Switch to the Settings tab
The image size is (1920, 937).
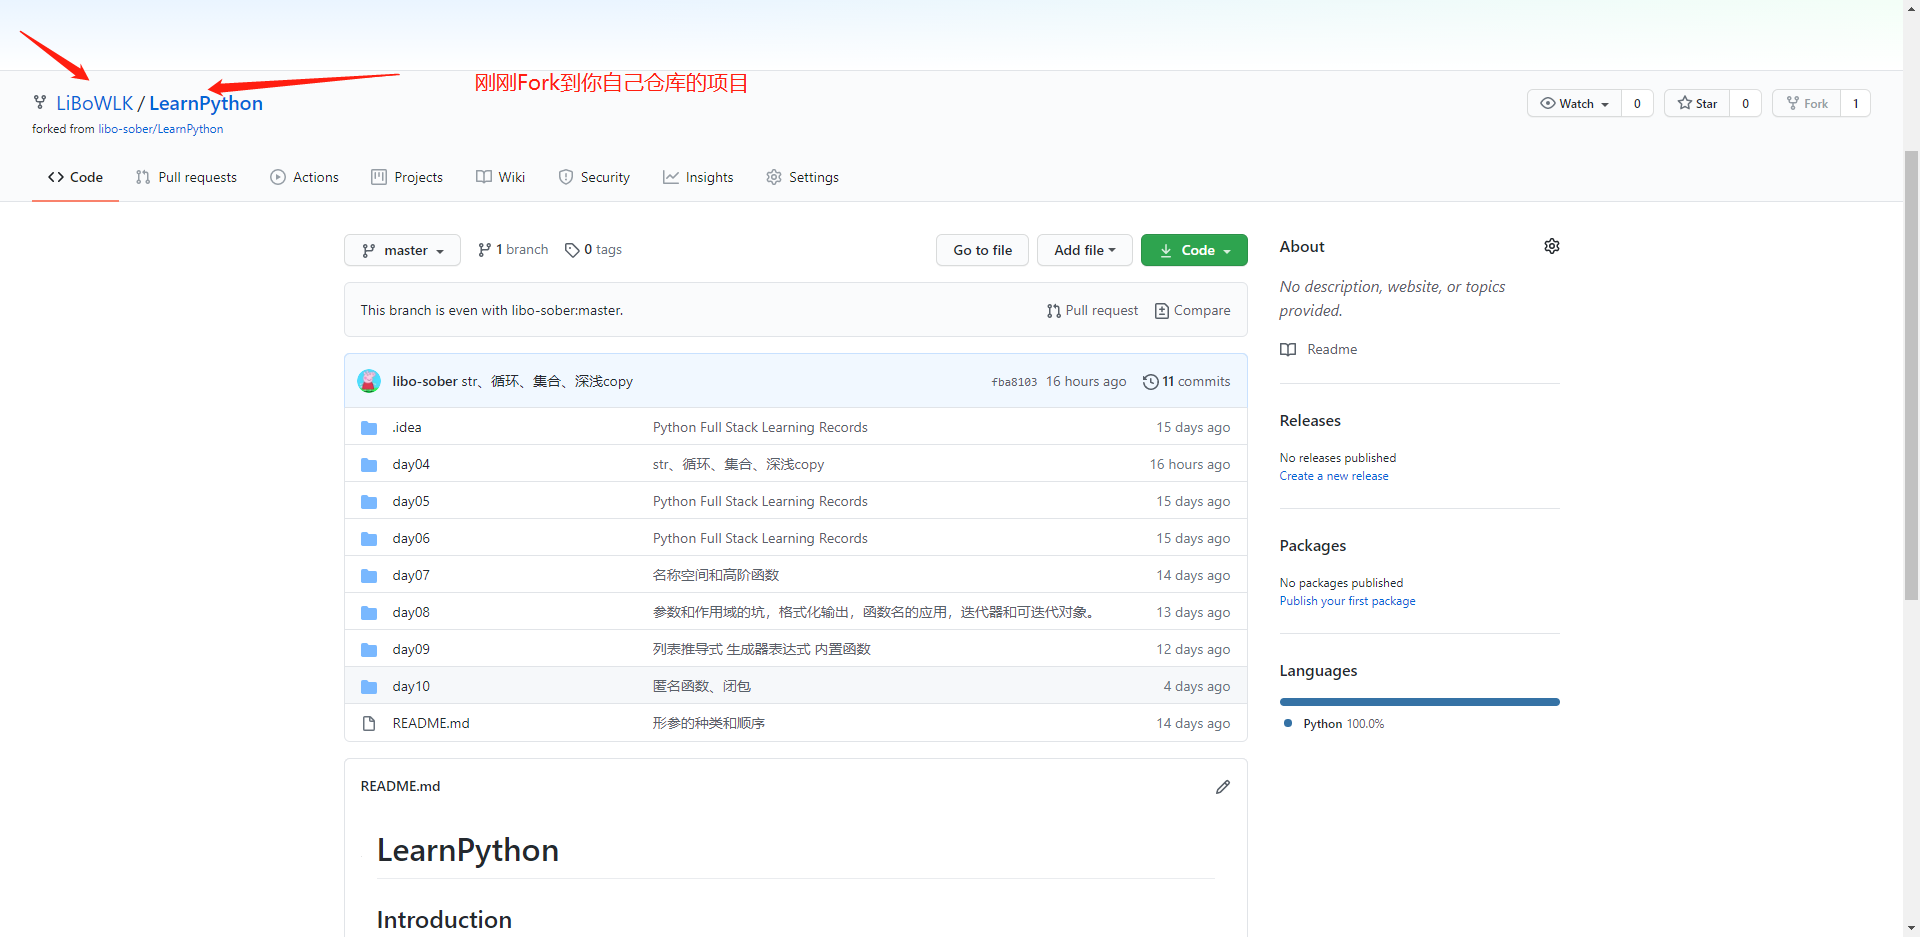802,177
